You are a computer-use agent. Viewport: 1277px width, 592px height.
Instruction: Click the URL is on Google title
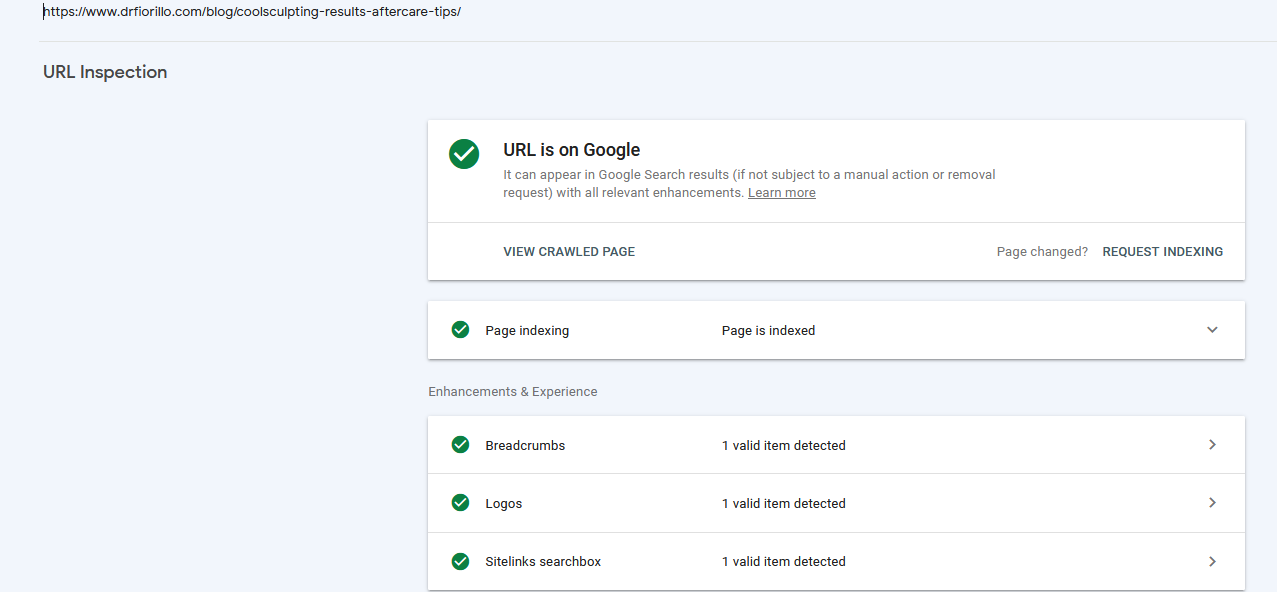coord(572,150)
